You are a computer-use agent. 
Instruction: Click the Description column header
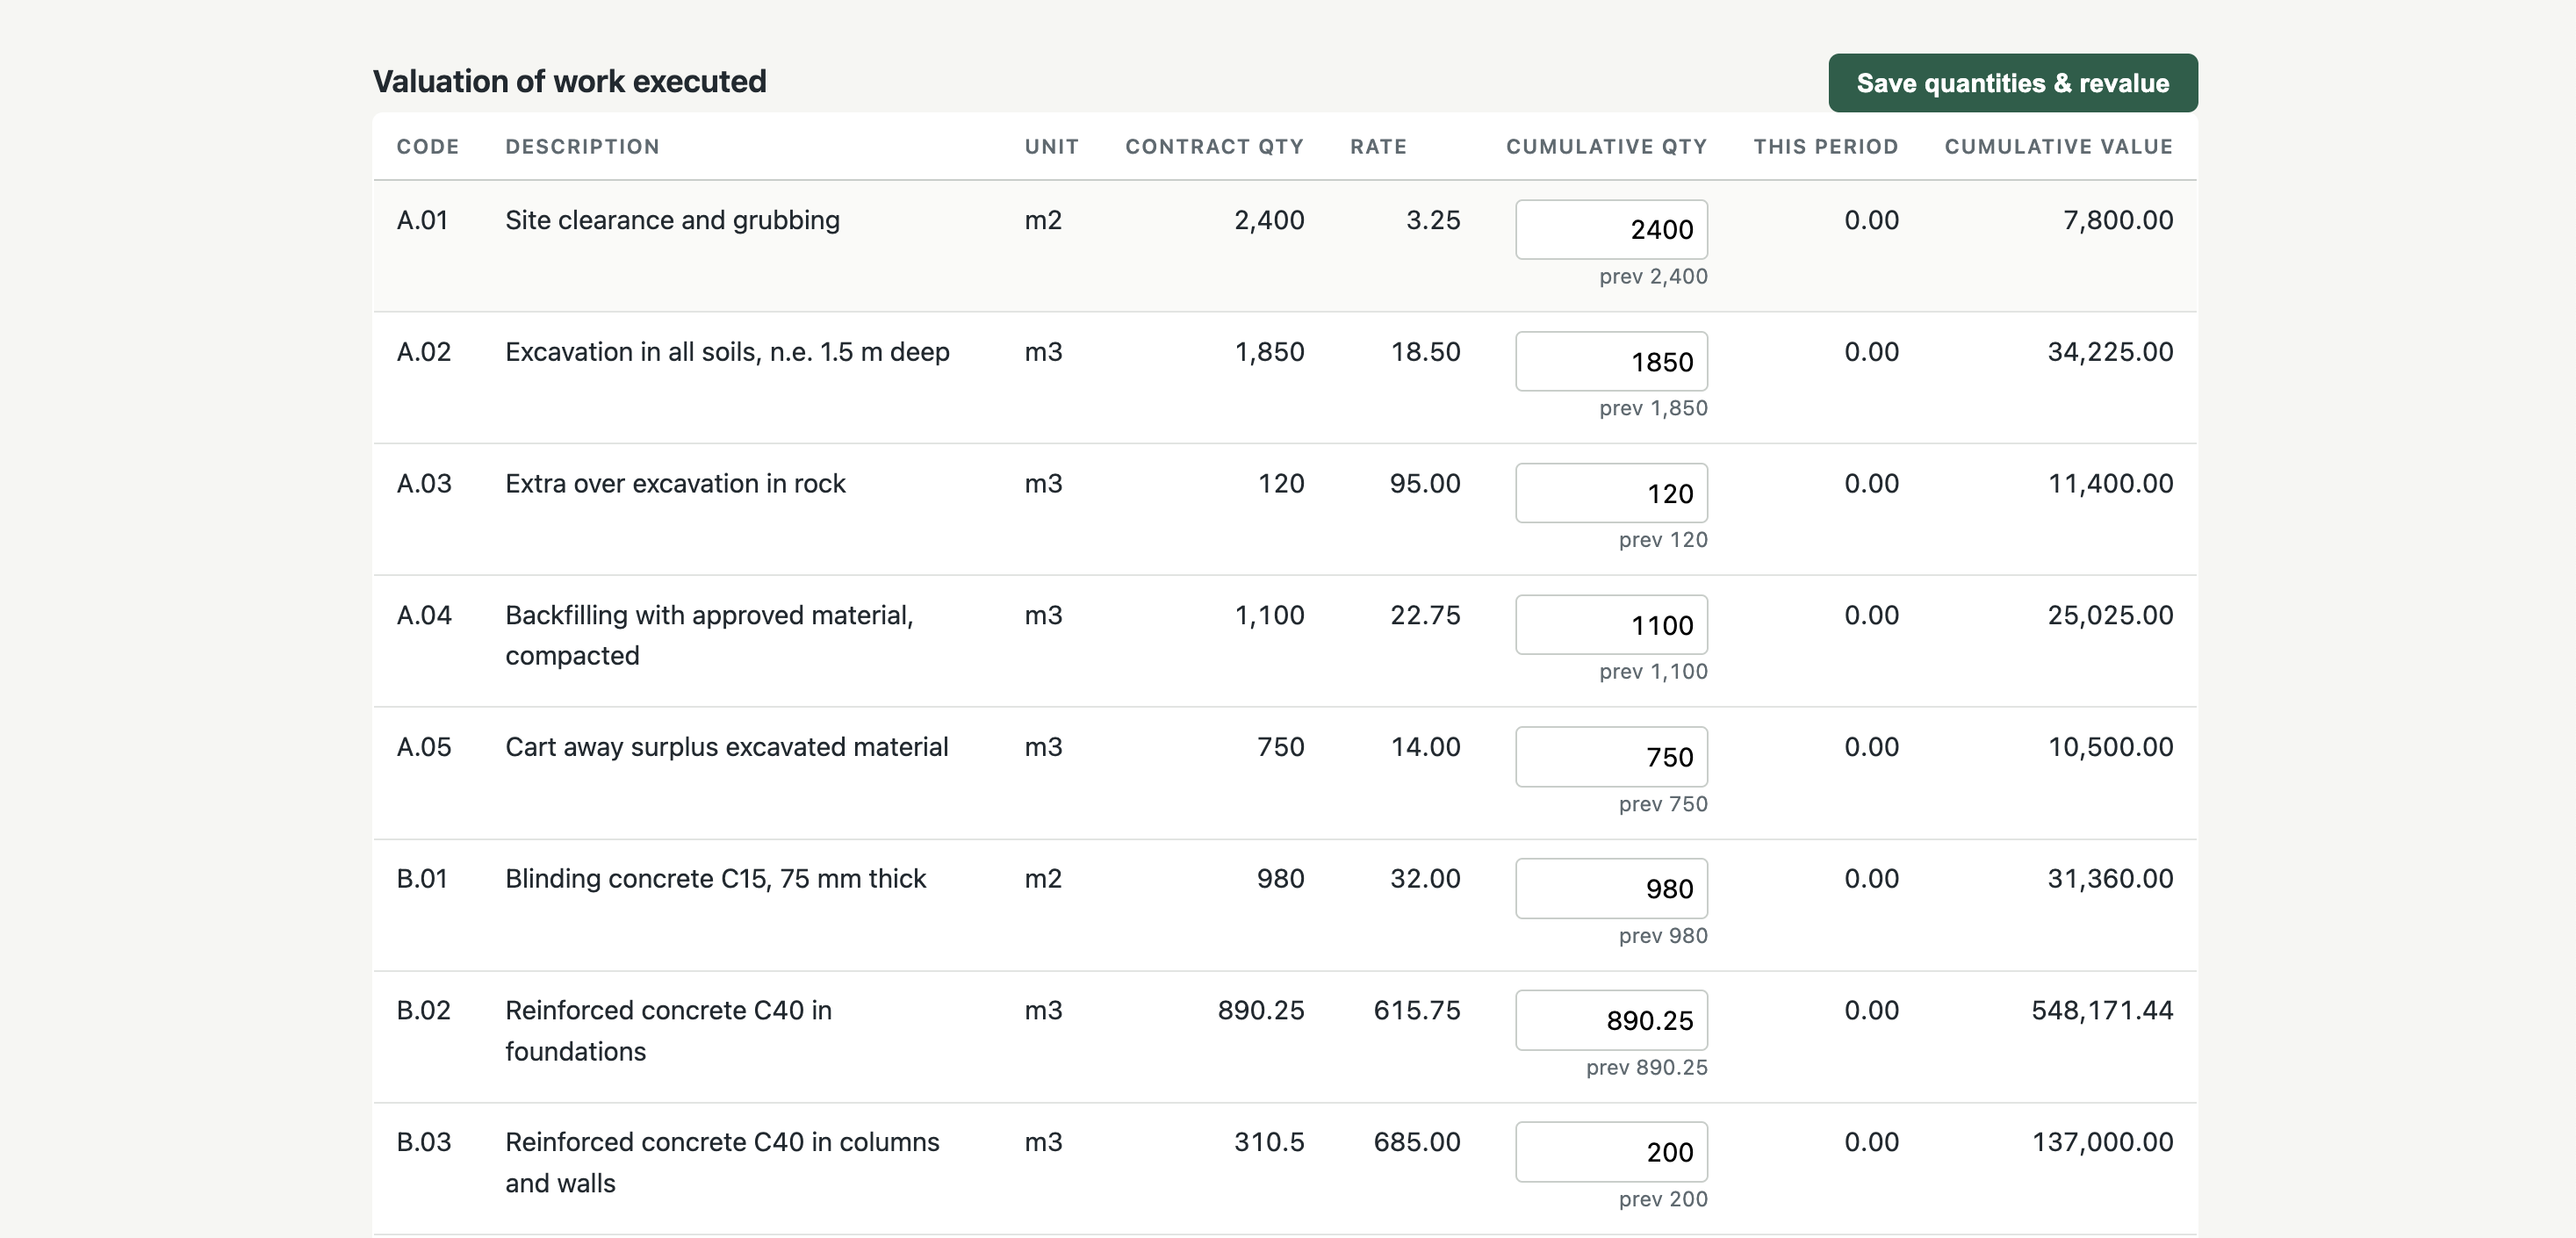click(582, 147)
